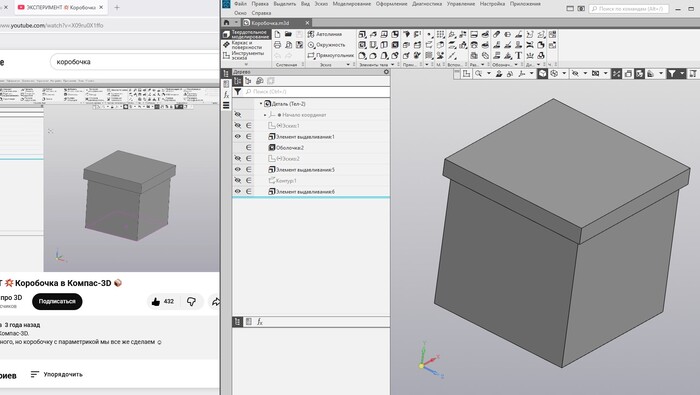Click the extrusion element icon in Элементы тела
The image size is (700, 395).
click(362, 34)
